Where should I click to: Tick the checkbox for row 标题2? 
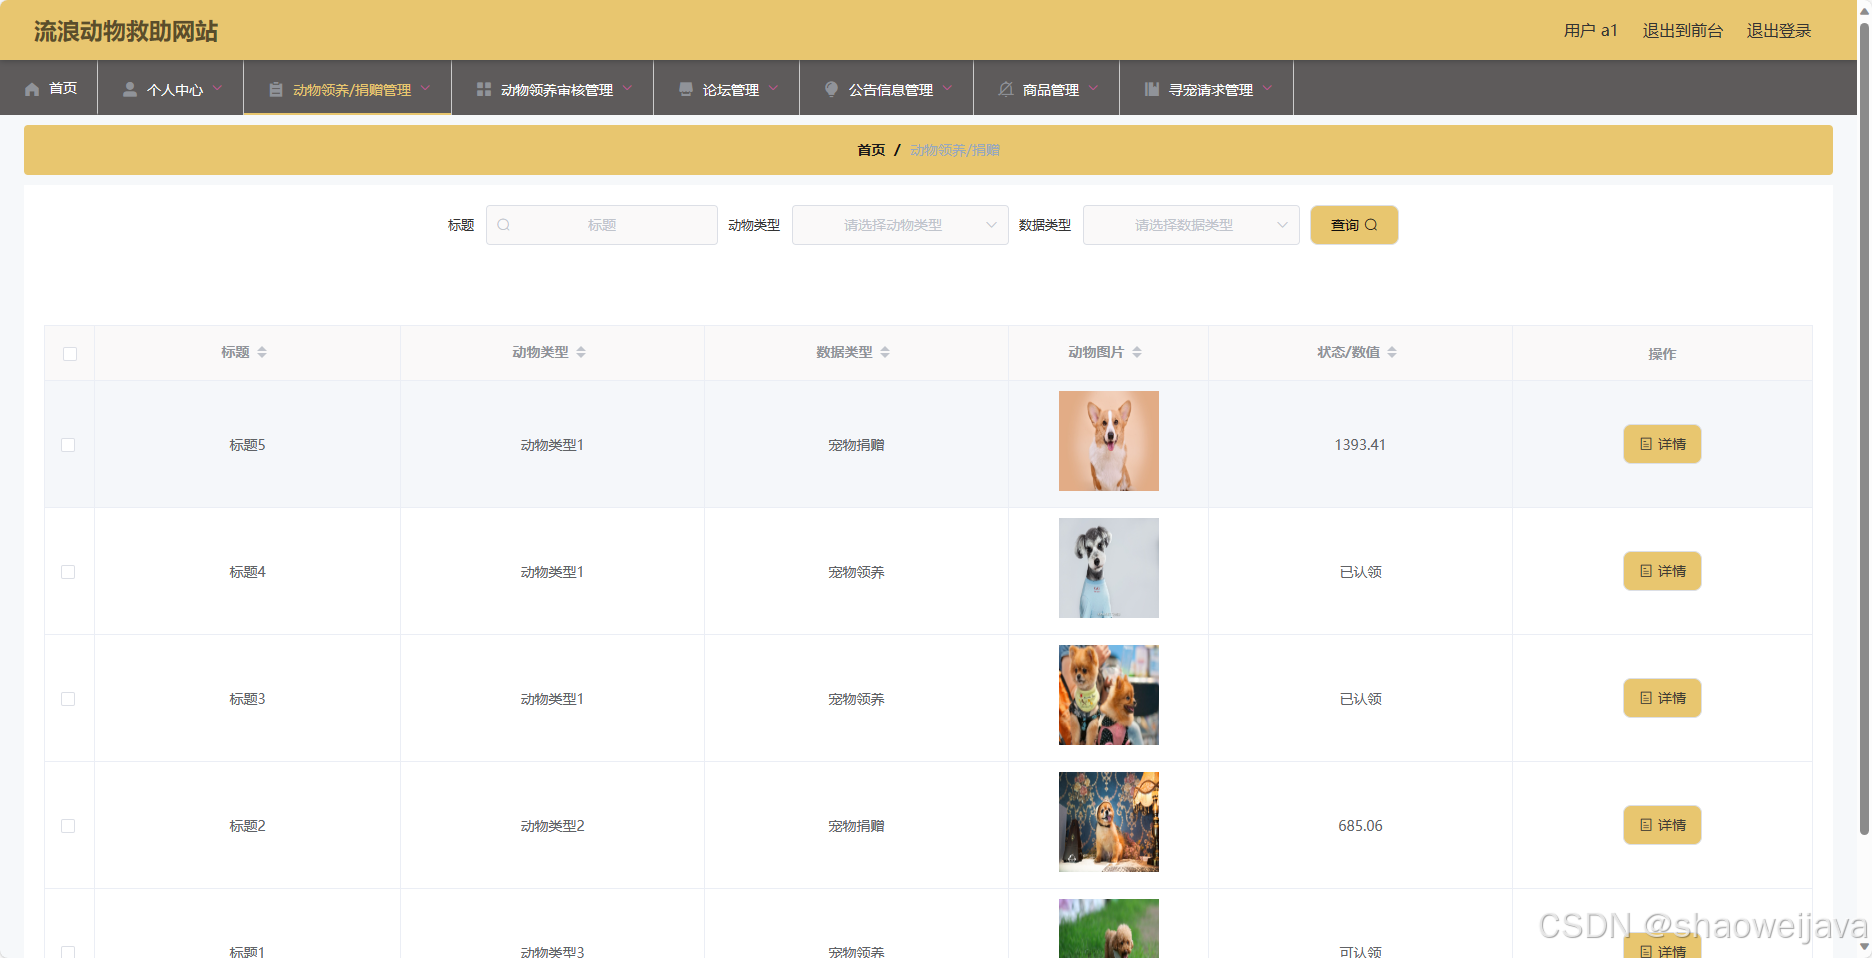68,826
